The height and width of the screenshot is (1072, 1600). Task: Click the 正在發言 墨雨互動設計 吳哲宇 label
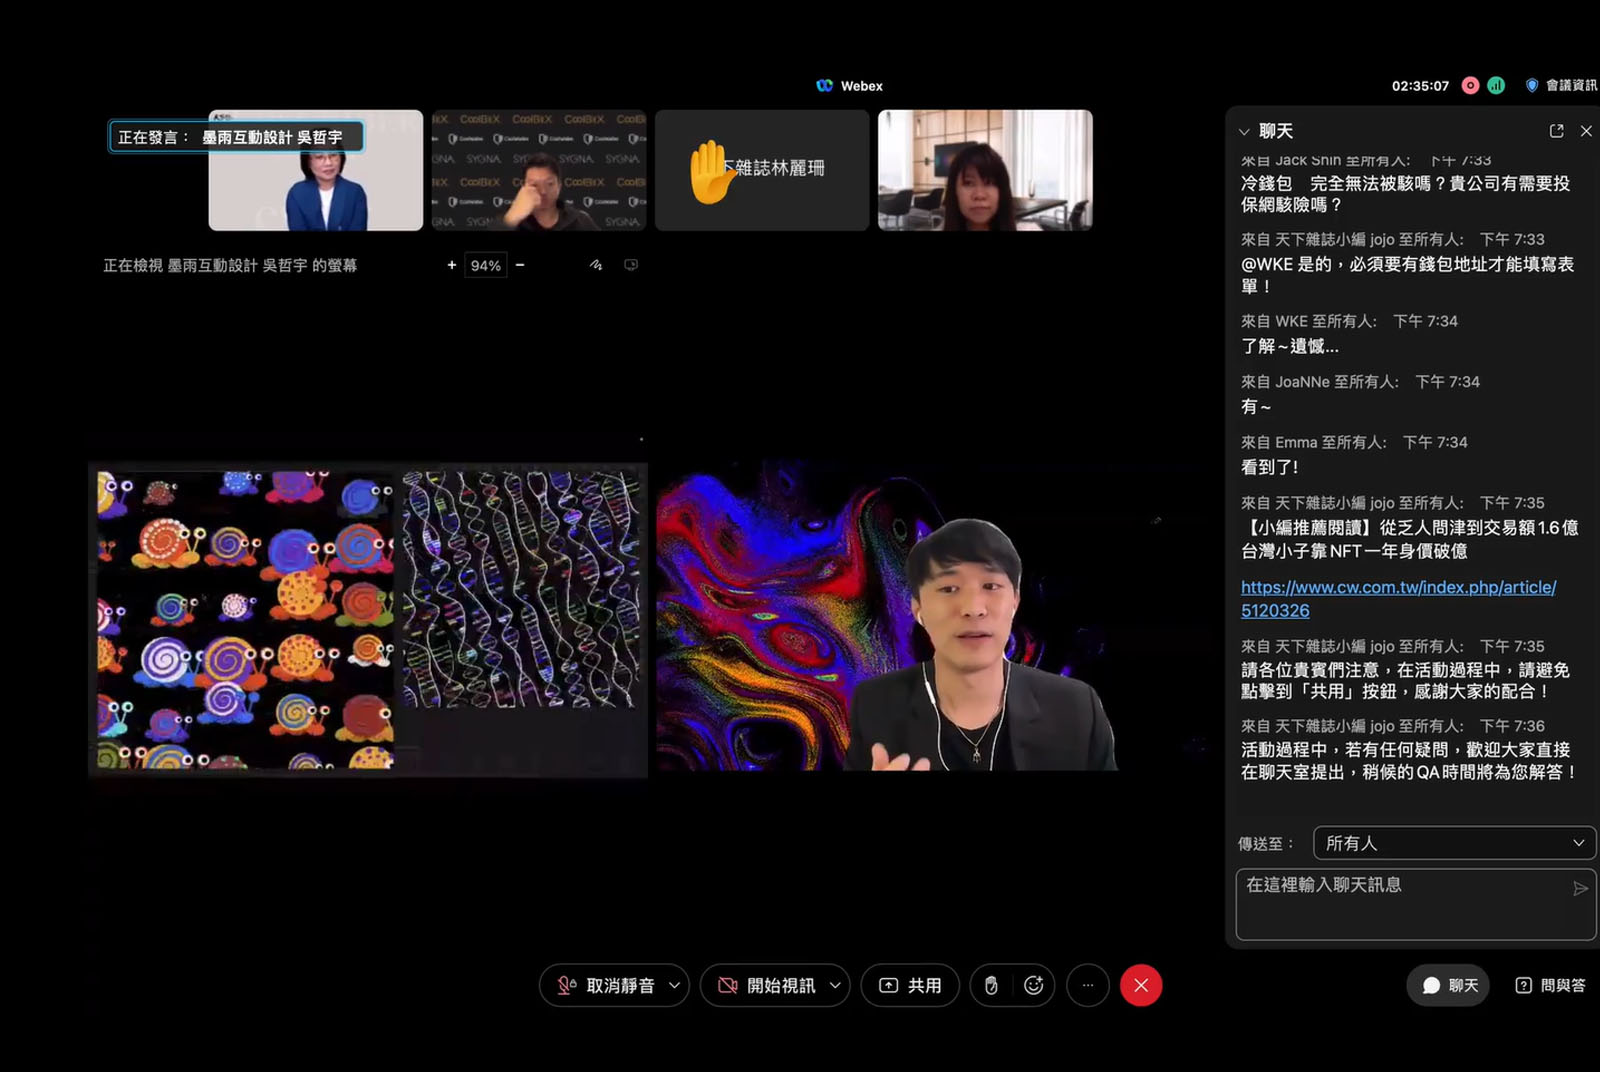point(236,137)
